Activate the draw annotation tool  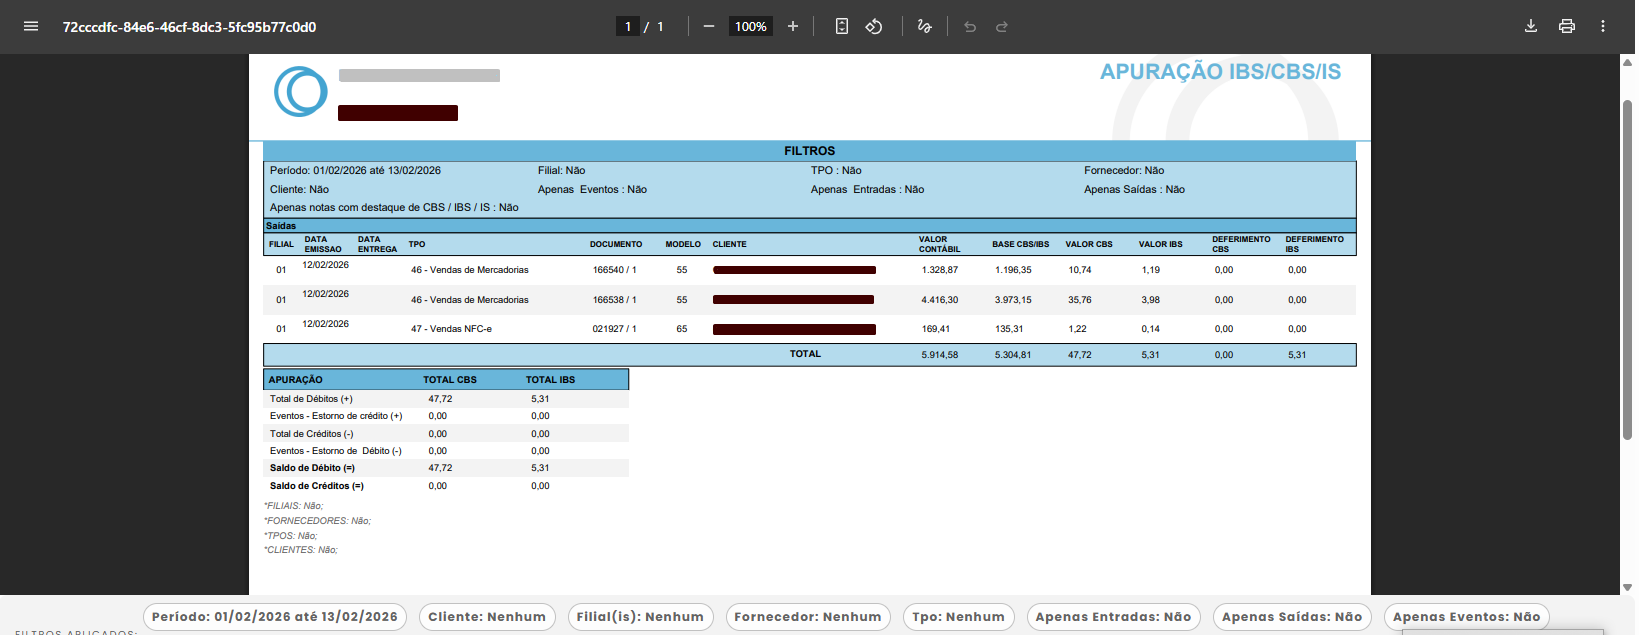pos(925,27)
